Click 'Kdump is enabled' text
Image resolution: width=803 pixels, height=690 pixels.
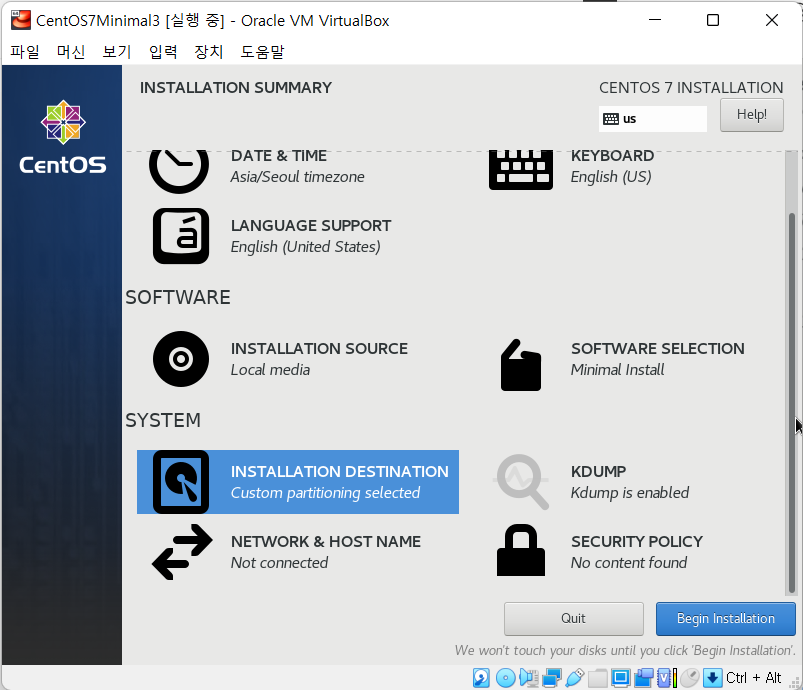pyautogui.click(x=630, y=493)
